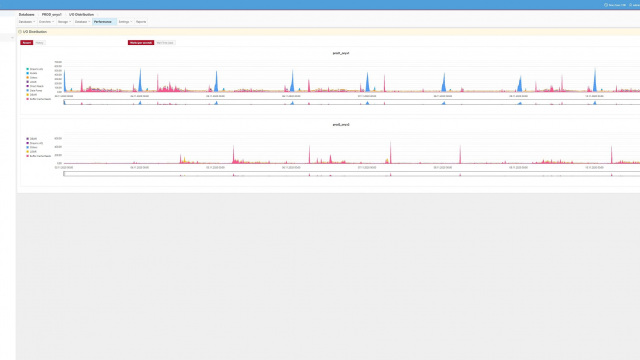Image resolution: width=640 pixels, height=360 pixels.
Task: Click the I/O Distribution header info icon
Action: coord(20,31)
